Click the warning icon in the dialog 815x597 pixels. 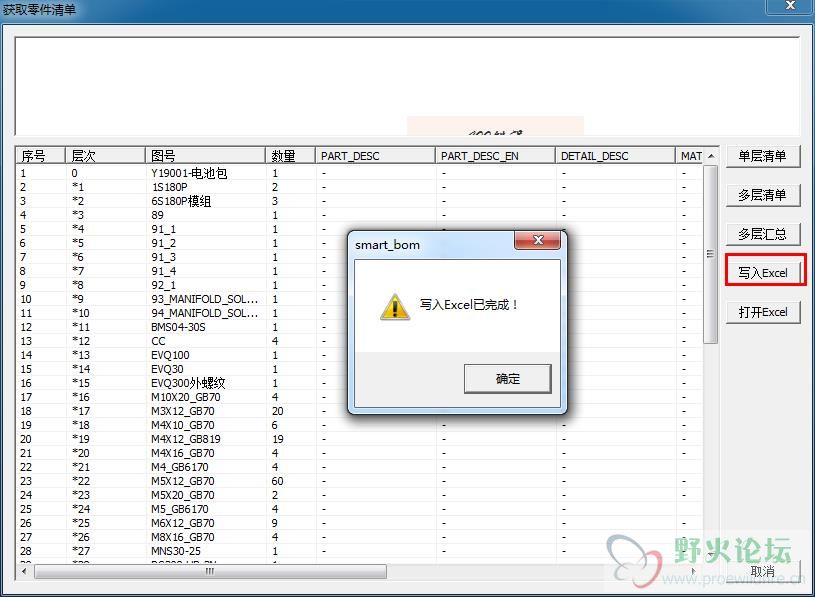[395, 307]
